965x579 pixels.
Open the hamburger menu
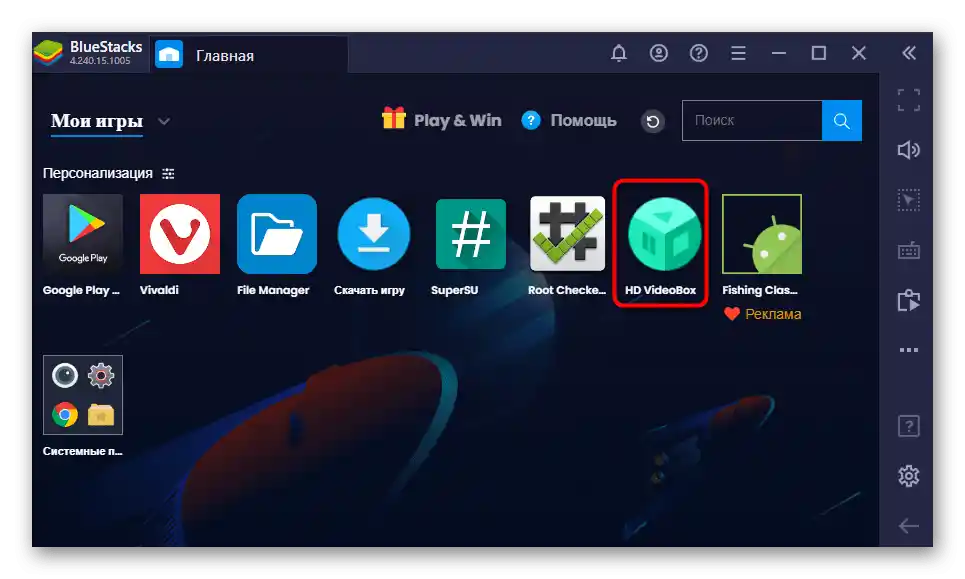tap(739, 54)
